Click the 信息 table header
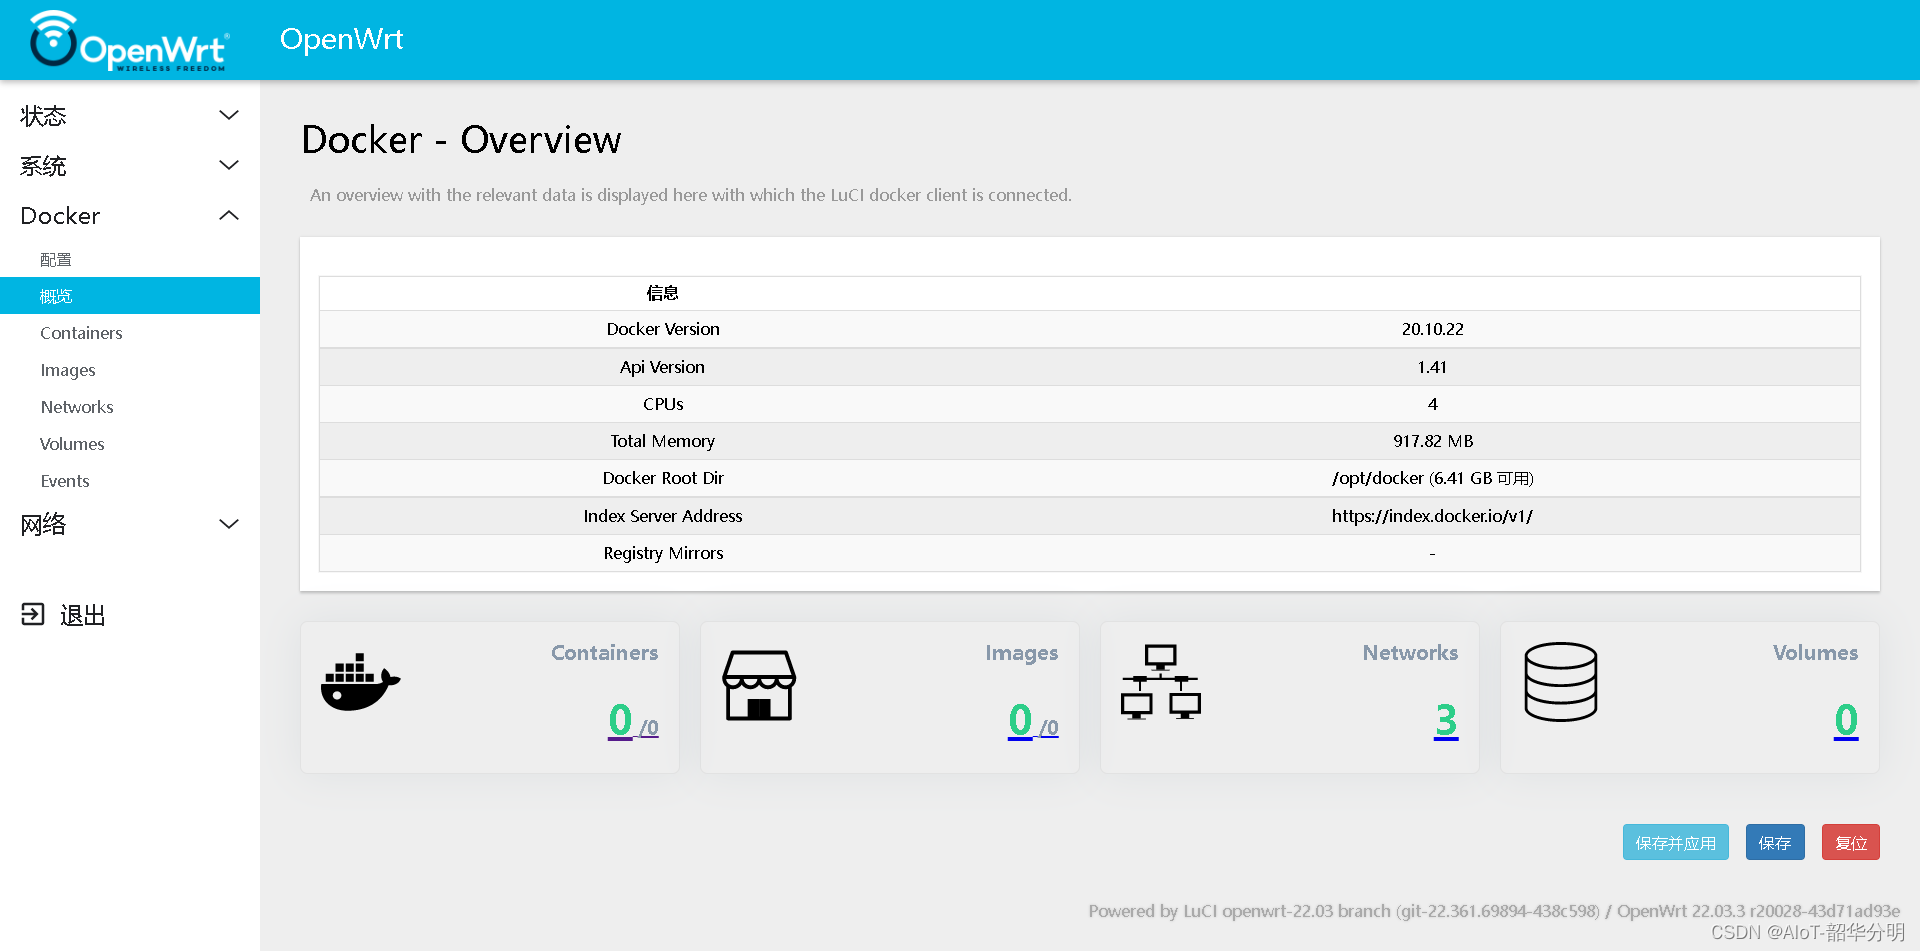Screen dimensions: 1920x951 (x=662, y=293)
